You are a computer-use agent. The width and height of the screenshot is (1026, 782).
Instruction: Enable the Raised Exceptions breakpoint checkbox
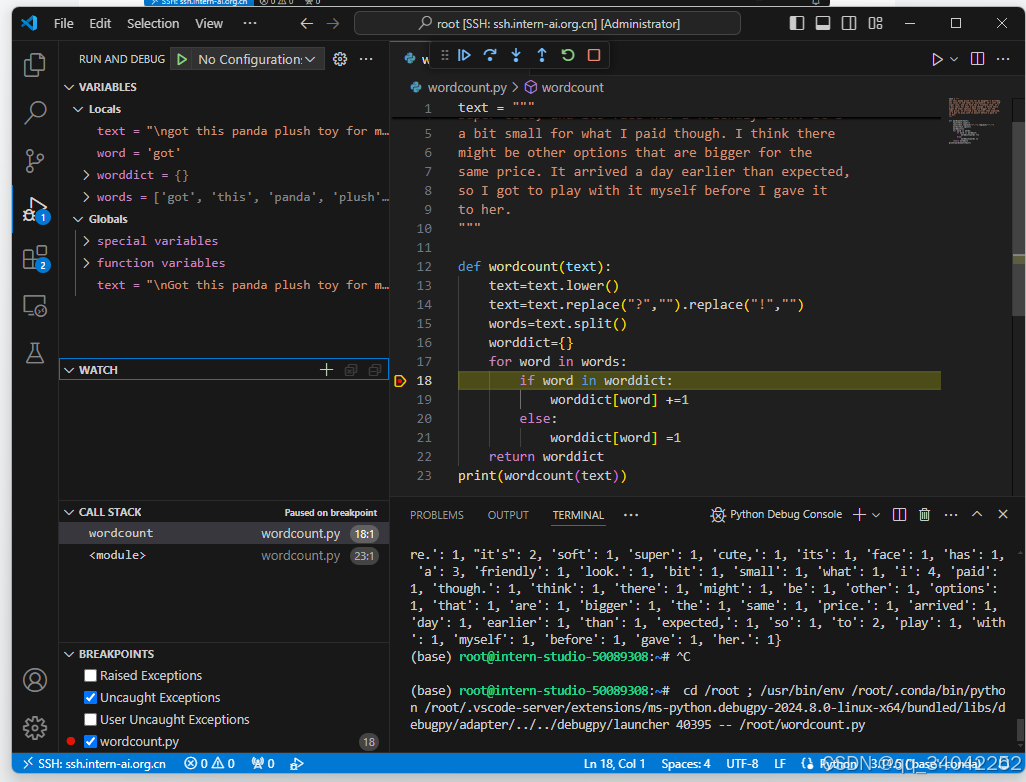90,675
